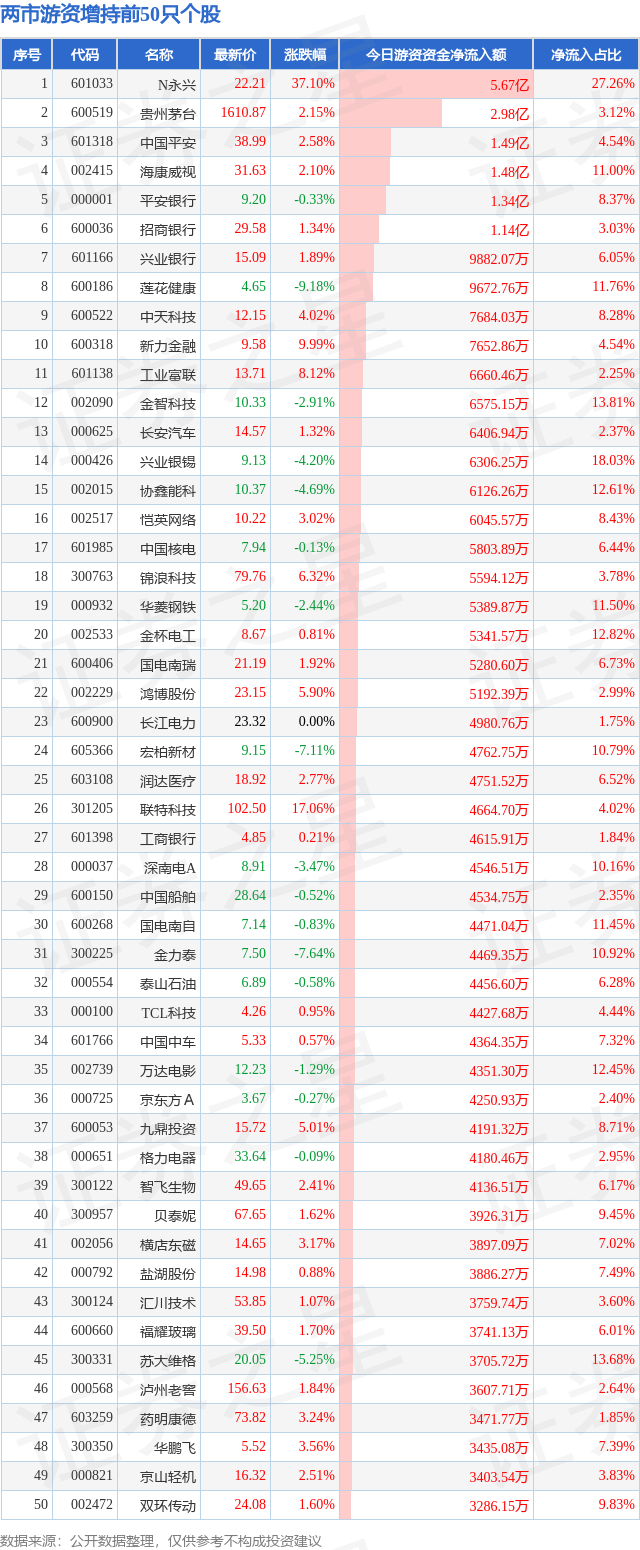Click the price 1610.87
The height and width of the screenshot is (1550, 640).
(243, 114)
